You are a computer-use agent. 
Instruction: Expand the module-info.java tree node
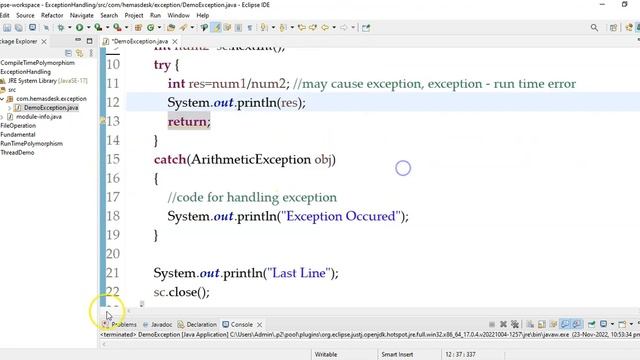tap(2, 117)
